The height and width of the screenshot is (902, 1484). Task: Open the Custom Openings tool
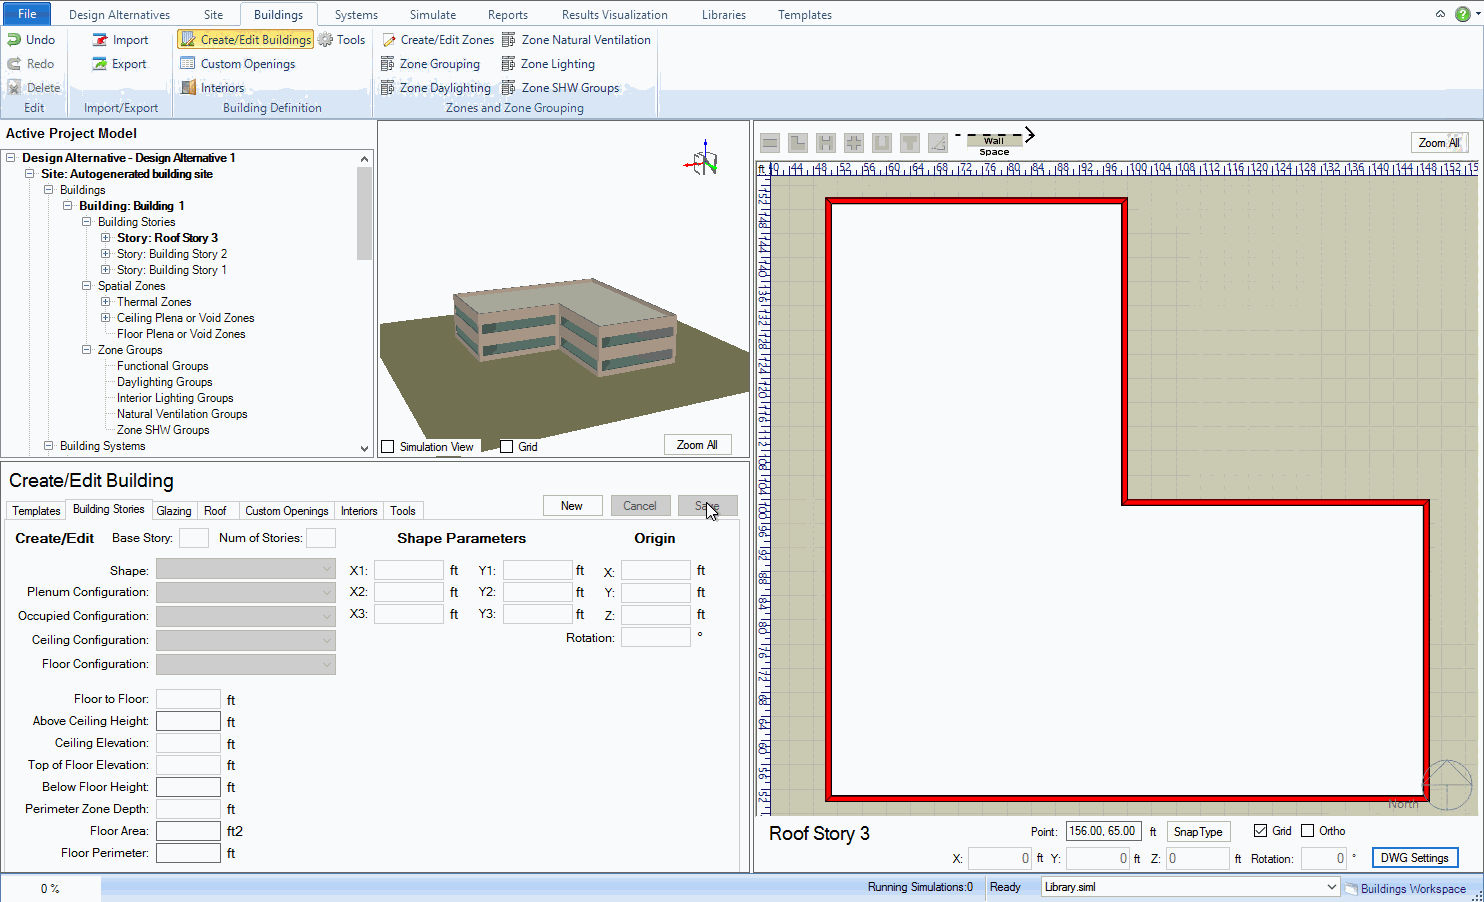click(247, 64)
